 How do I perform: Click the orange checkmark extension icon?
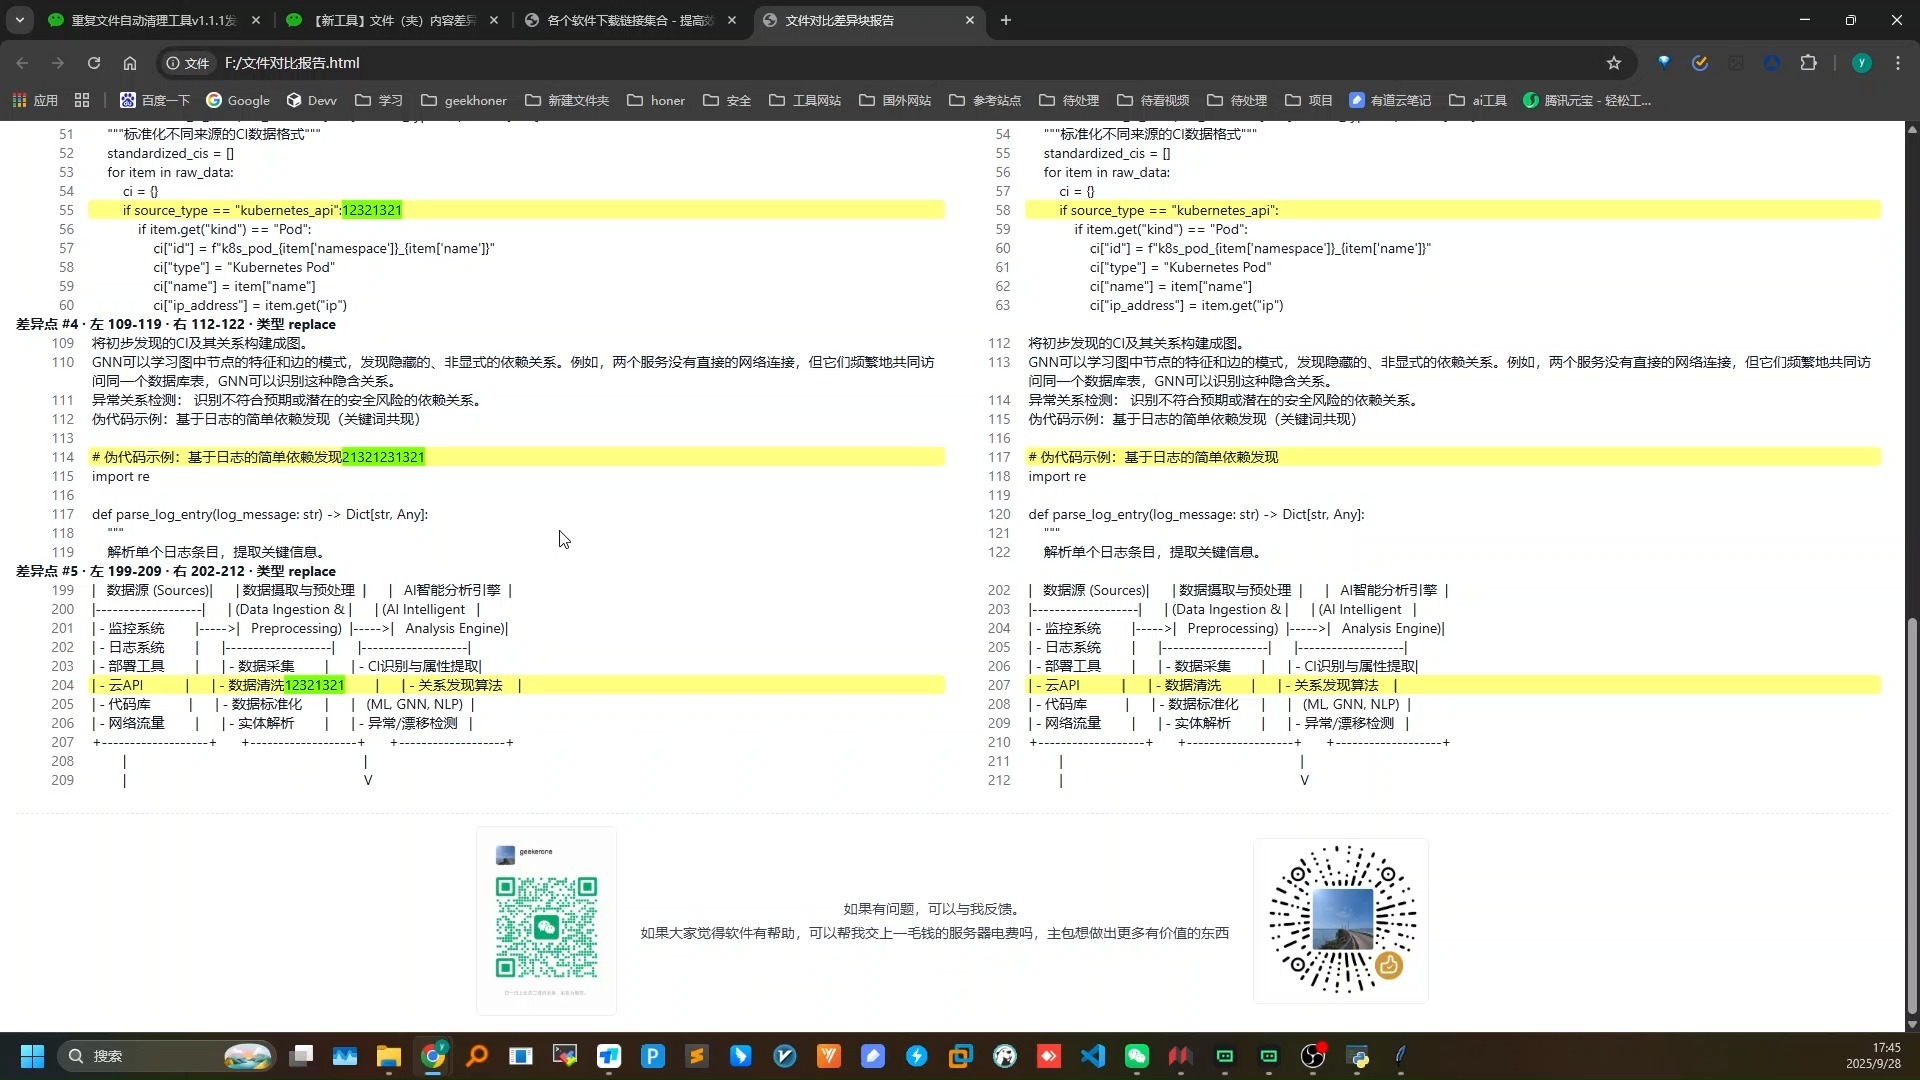pos(1701,62)
